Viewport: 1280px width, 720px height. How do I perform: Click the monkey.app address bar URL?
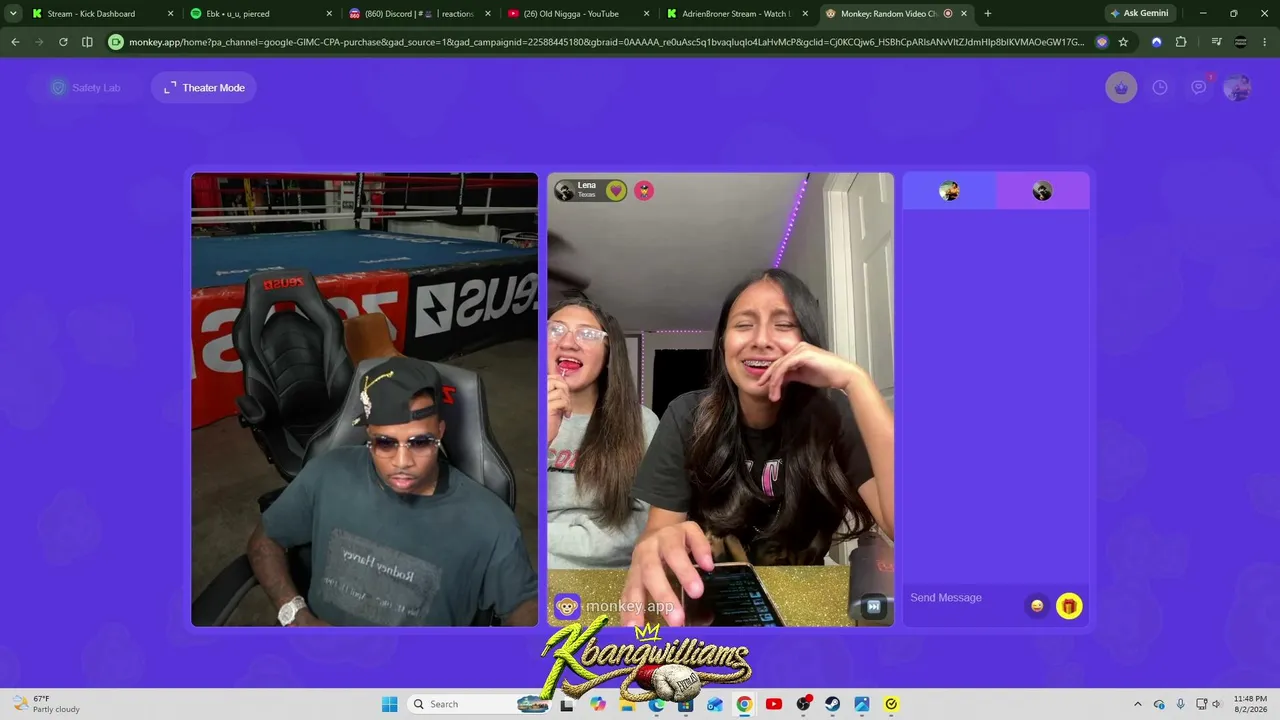pos(606,42)
